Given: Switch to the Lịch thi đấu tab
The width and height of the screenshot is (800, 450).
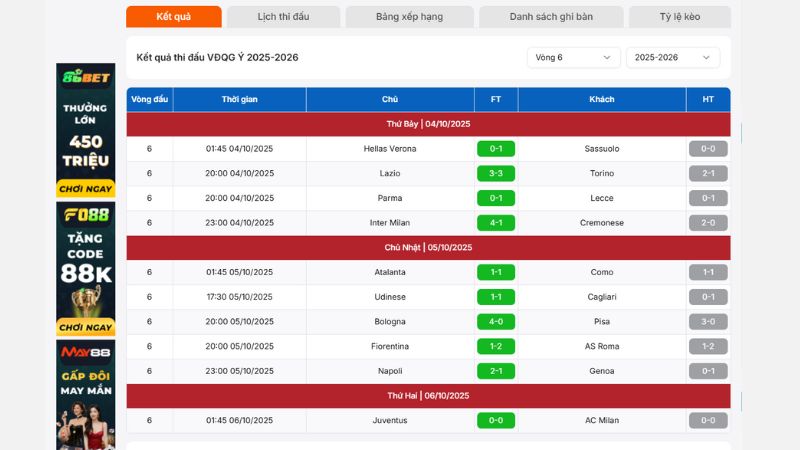Looking at the screenshot, I should 282,17.
